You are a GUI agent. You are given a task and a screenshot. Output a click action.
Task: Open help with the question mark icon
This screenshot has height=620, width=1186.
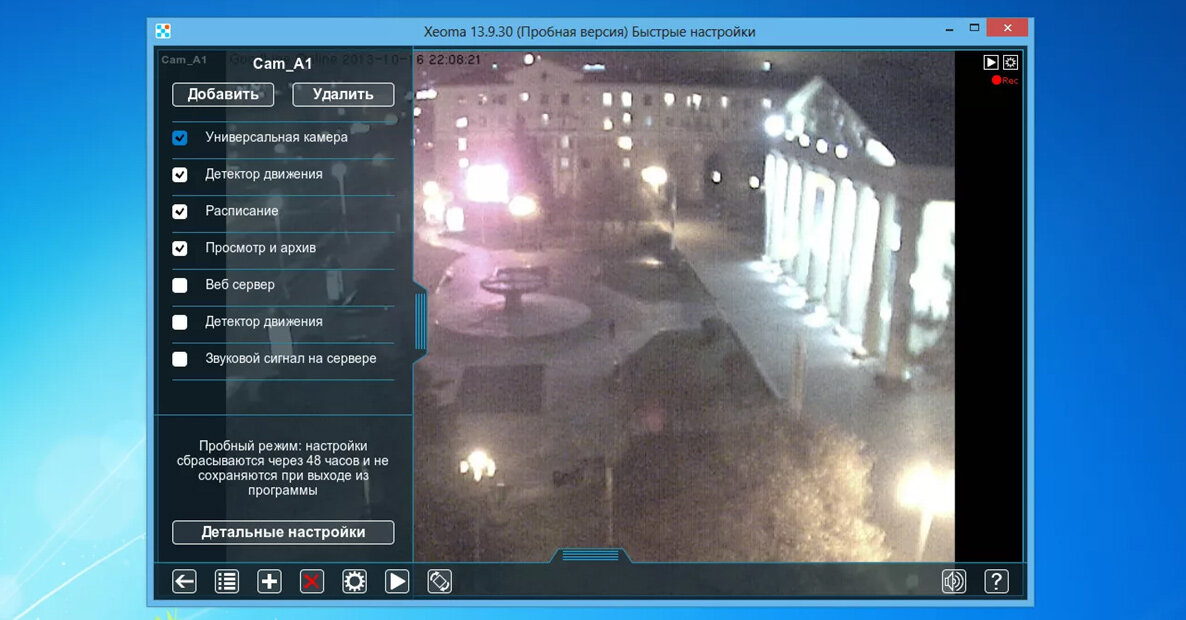[996, 581]
